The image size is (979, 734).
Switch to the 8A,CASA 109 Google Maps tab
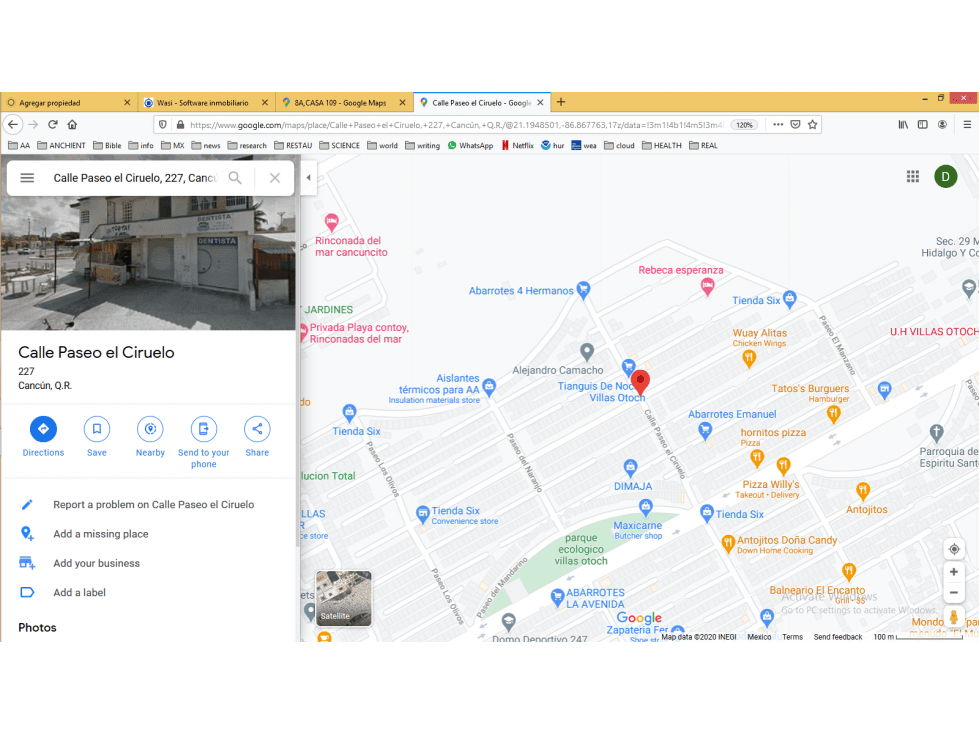coord(344,102)
